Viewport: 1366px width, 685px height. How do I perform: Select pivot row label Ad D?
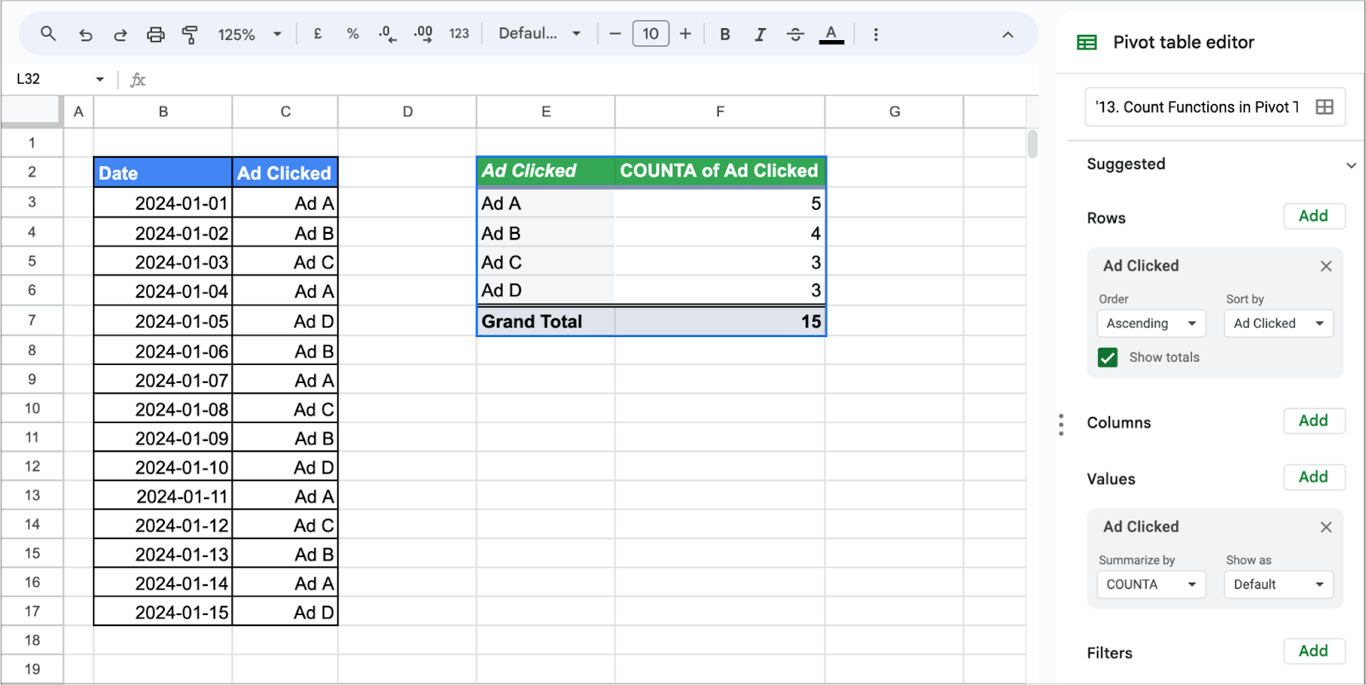coord(546,291)
